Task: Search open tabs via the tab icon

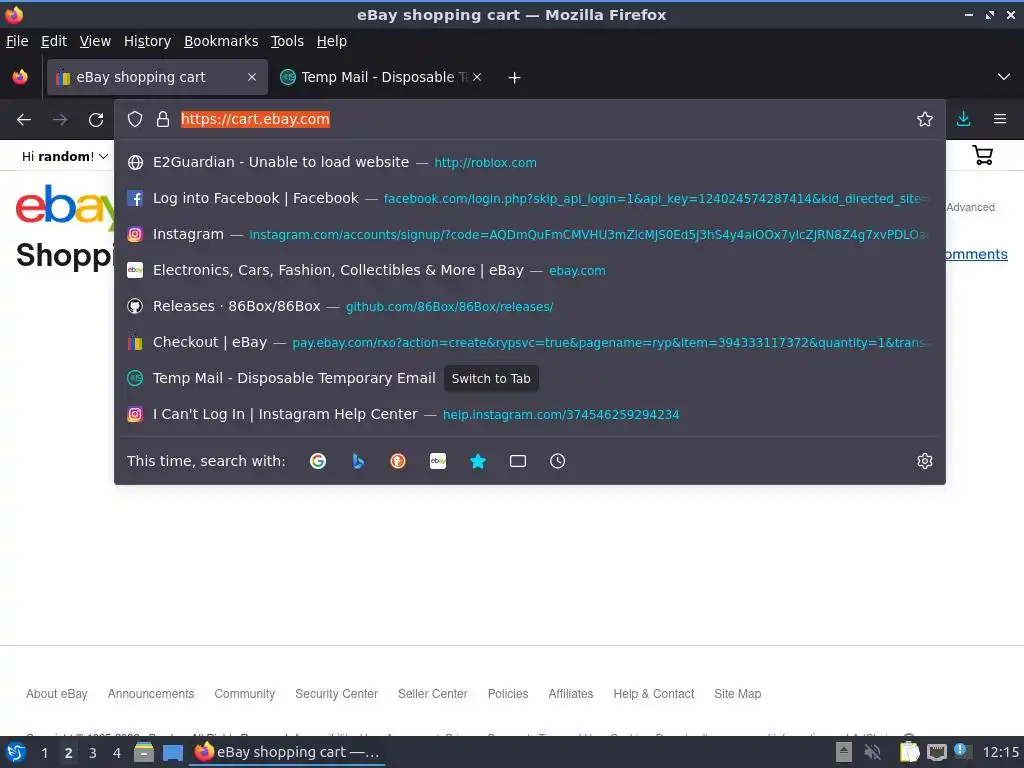Action: [518, 461]
